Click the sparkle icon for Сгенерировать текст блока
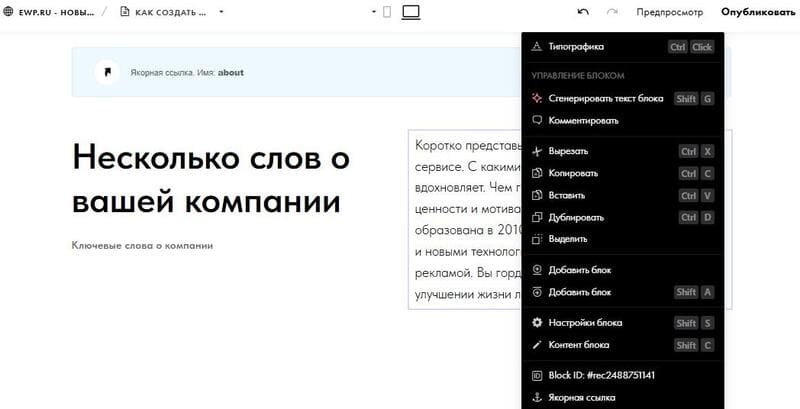 tap(537, 98)
